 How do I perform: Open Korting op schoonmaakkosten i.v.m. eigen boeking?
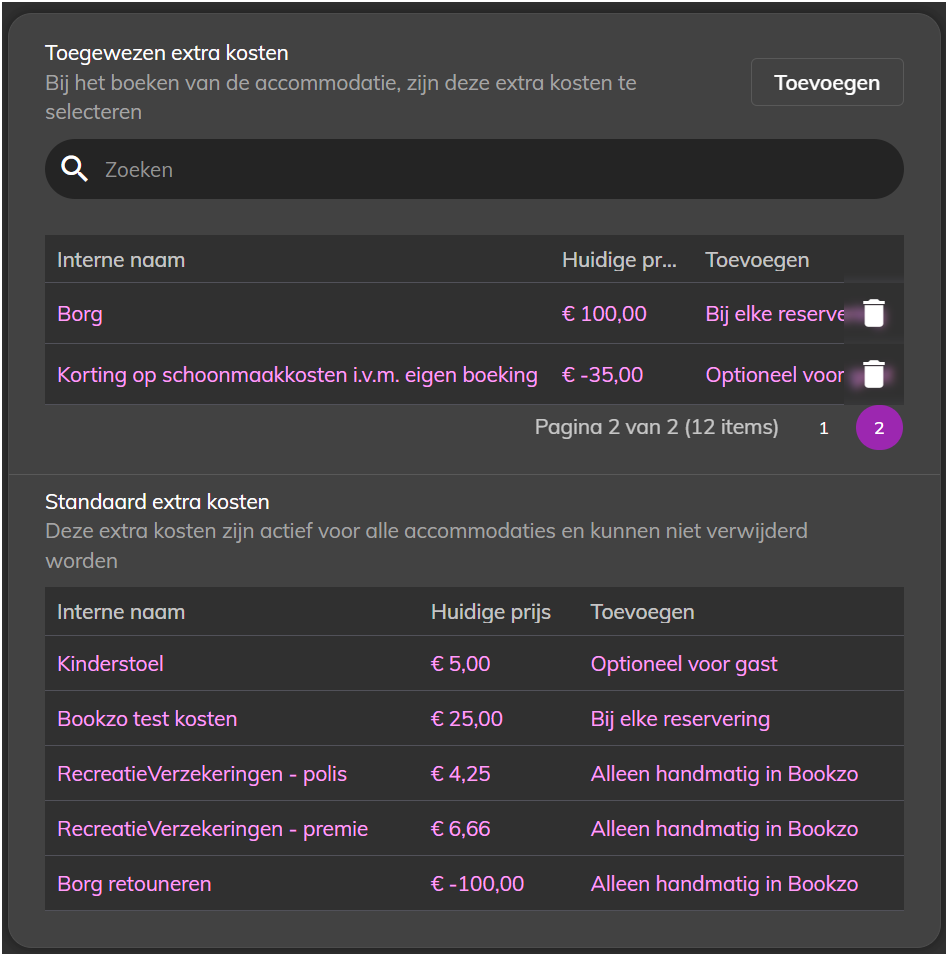click(298, 375)
